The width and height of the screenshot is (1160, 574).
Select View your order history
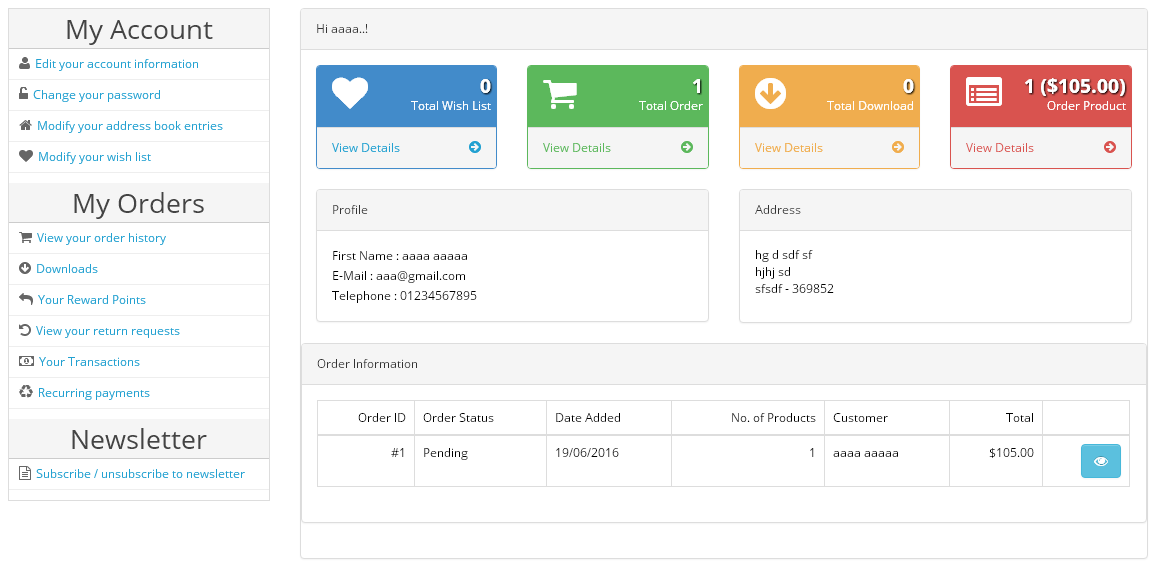point(101,237)
